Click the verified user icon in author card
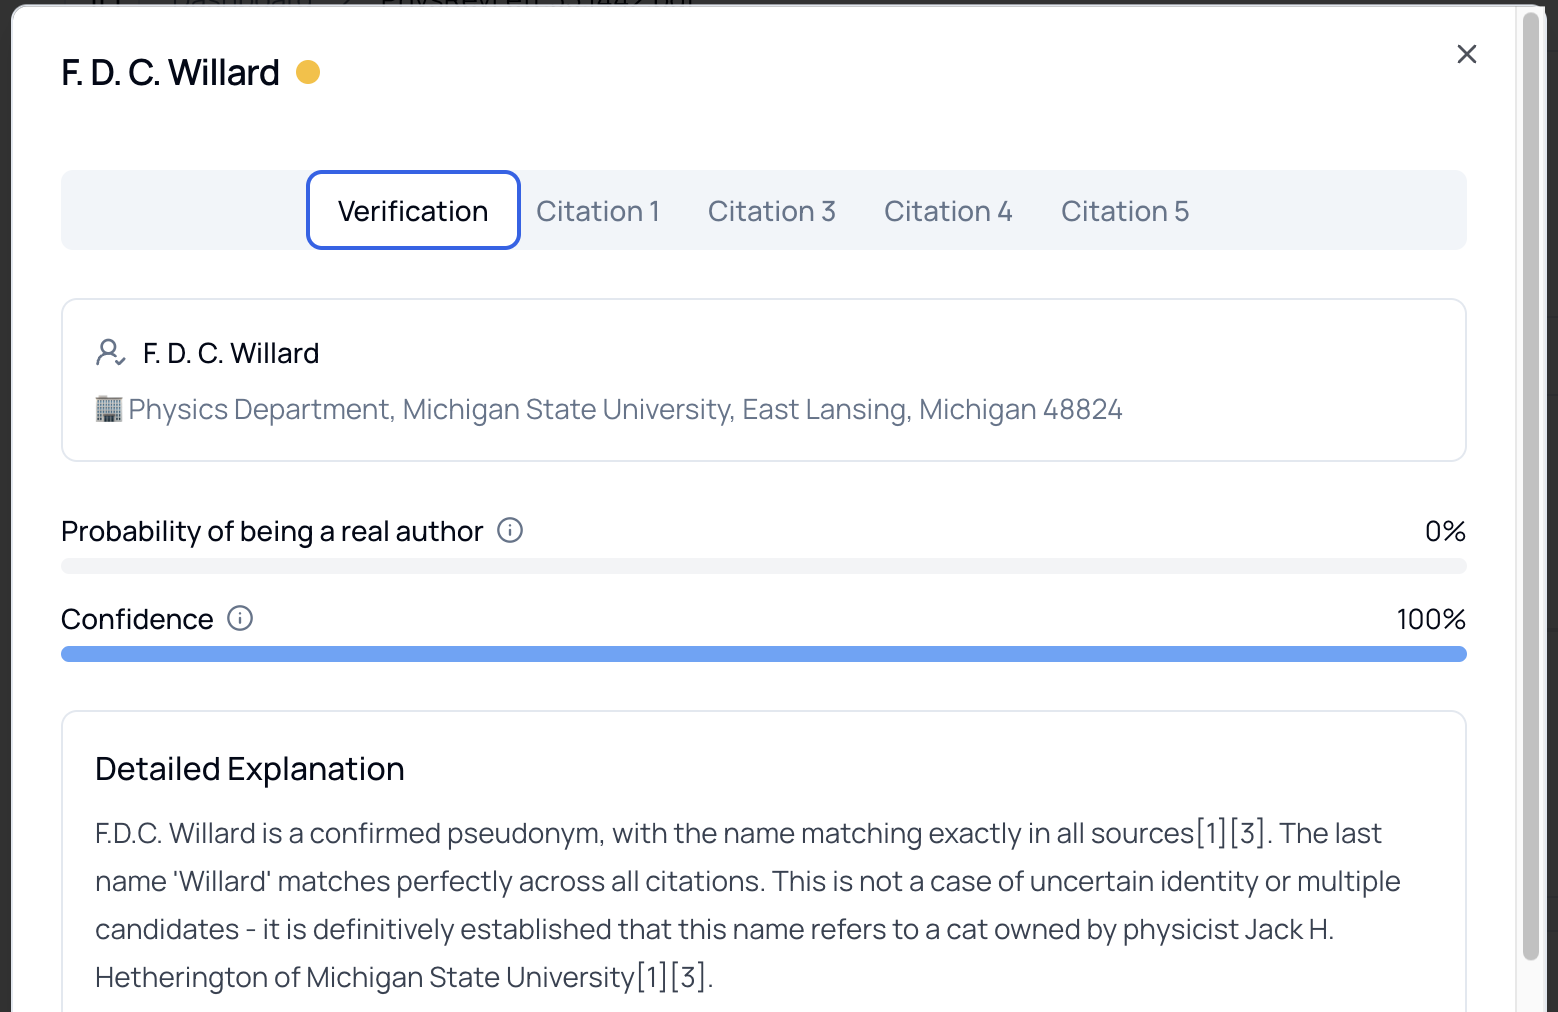1558x1012 pixels. pos(110,353)
